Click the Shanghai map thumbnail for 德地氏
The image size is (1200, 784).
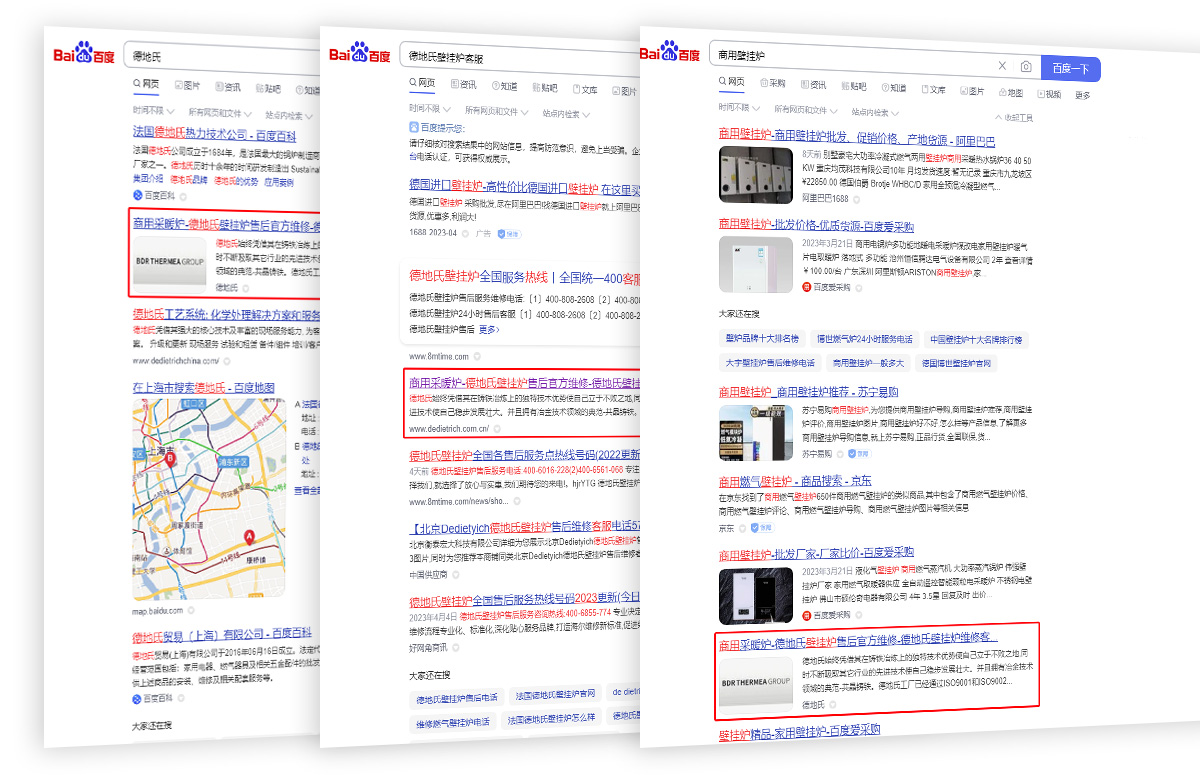pyautogui.click(x=207, y=498)
